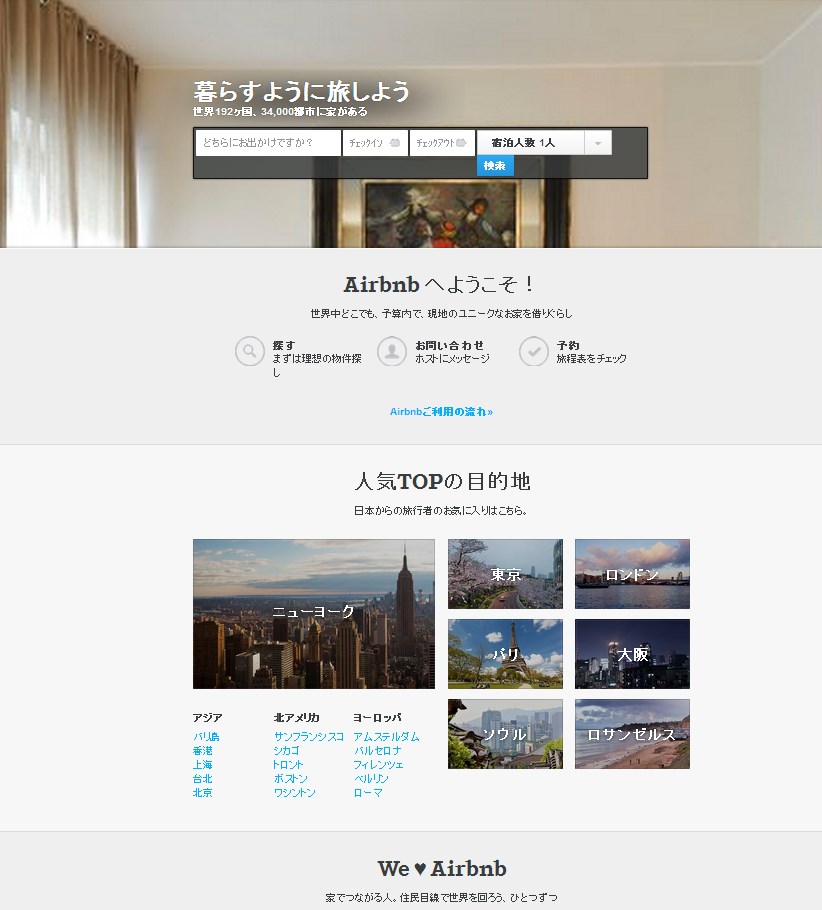Screen dimensions: 822x910
Task: Click the calendar icon in チェックイン field
Action: (395, 143)
